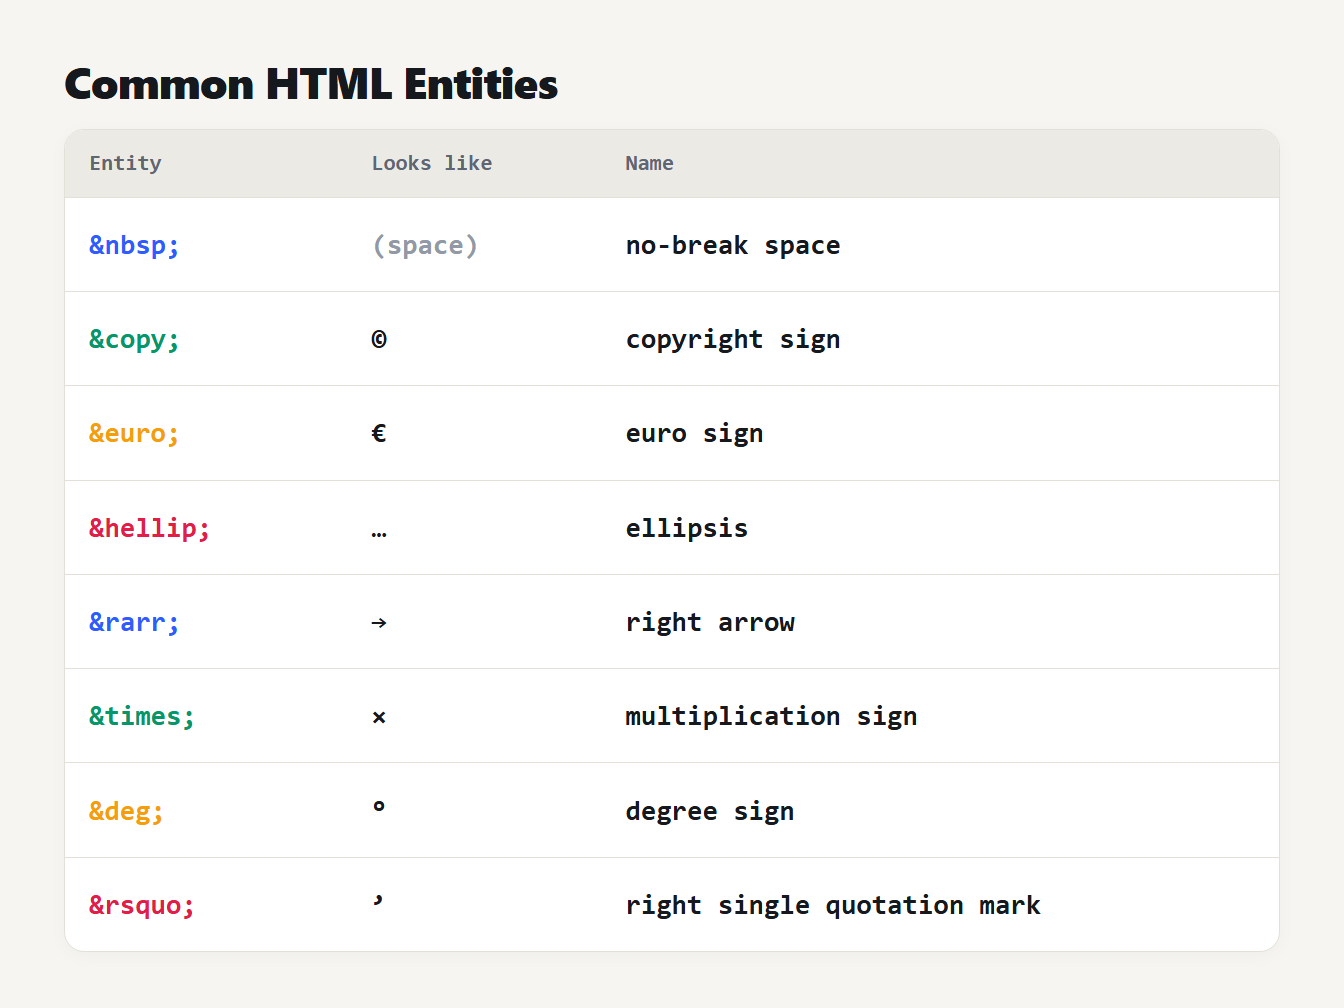Image resolution: width=1344 pixels, height=1008 pixels.
Task: Click the degree symbol glyph
Action: point(379,806)
